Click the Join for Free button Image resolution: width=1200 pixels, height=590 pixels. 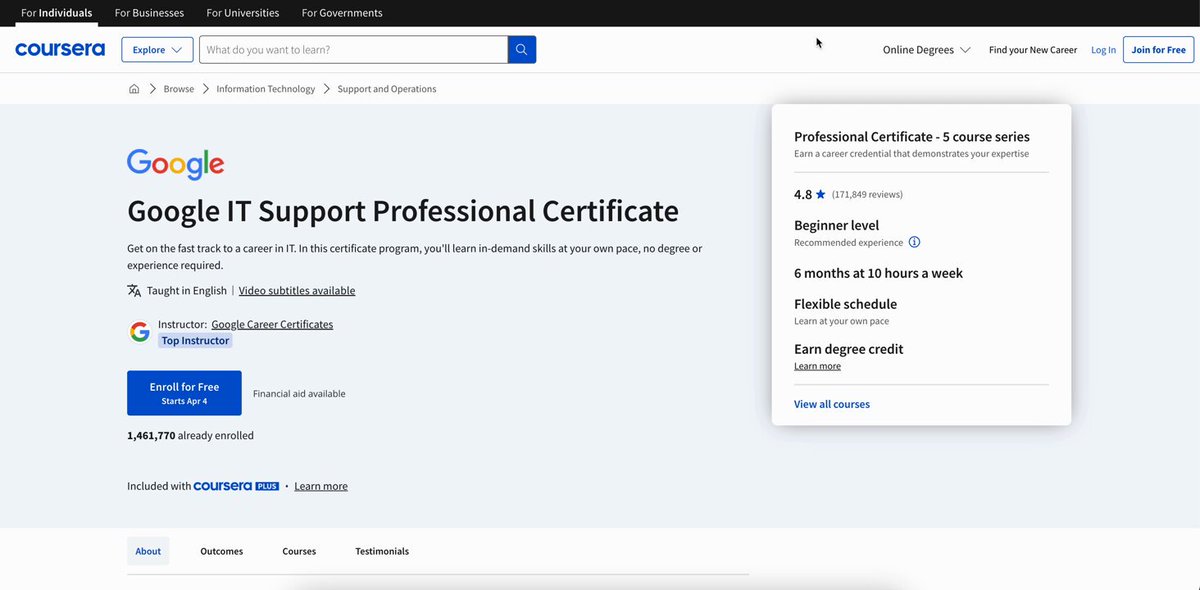[1159, 50]
